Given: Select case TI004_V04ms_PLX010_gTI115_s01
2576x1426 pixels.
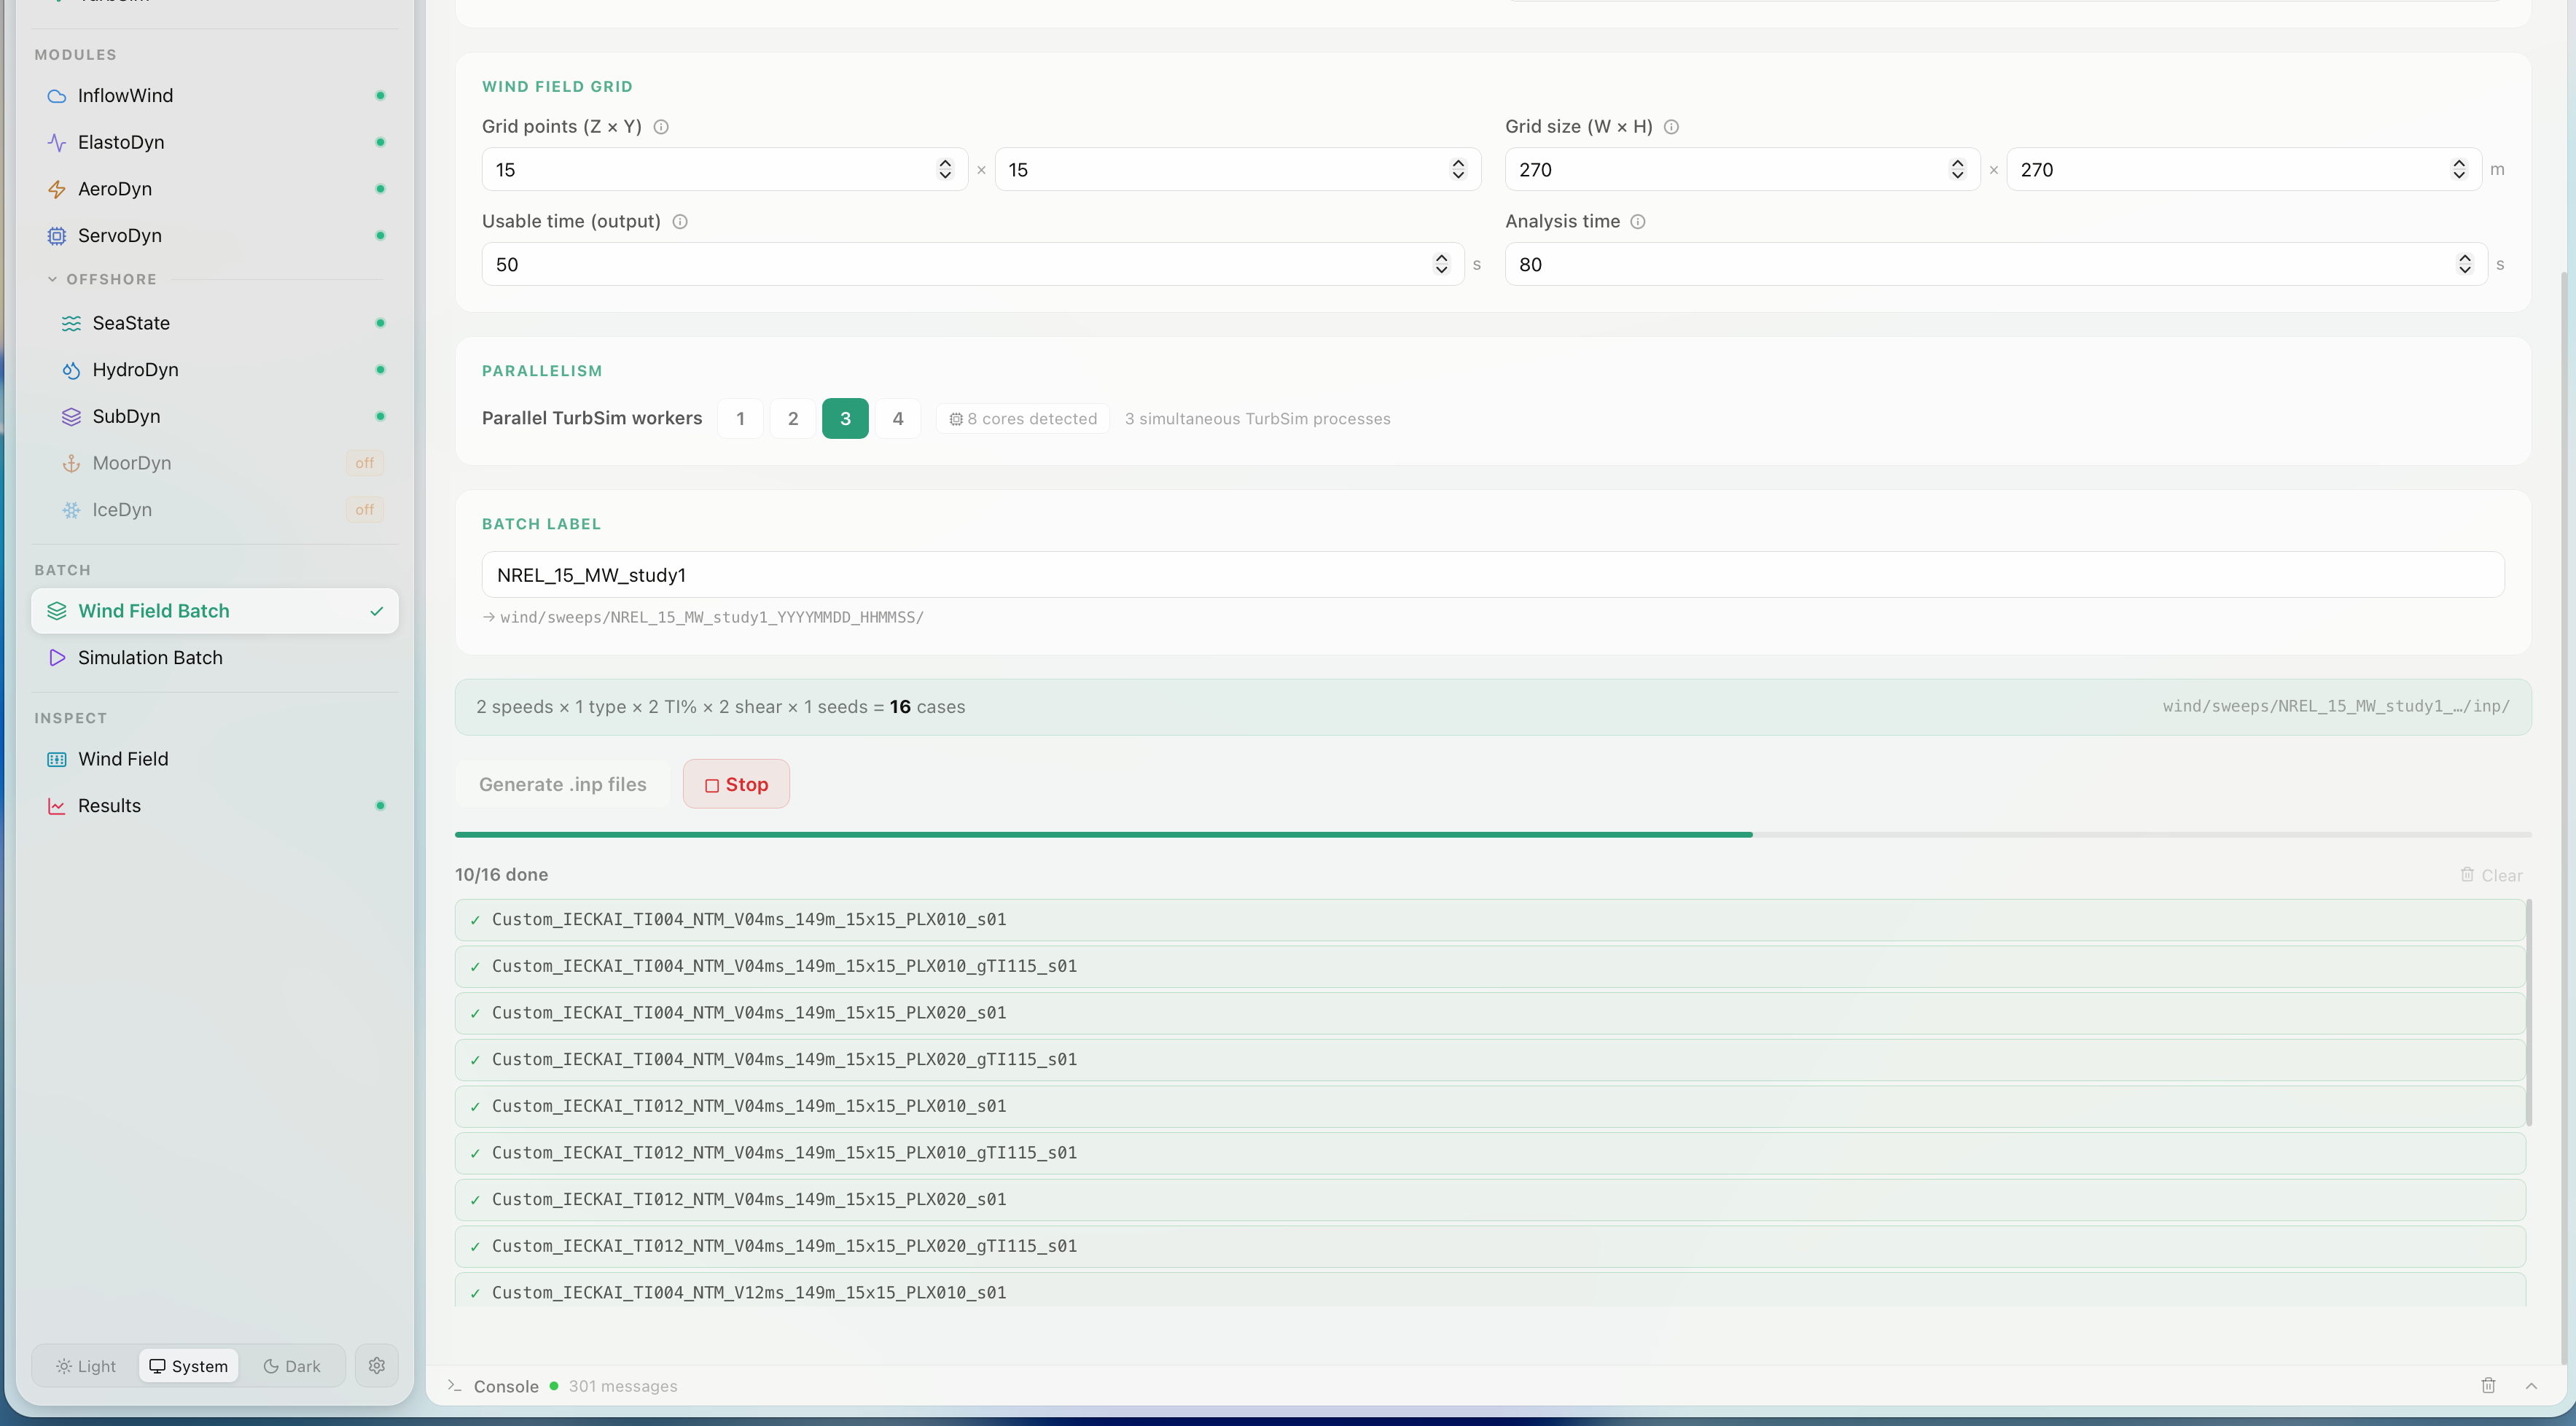Looking at the screenshot, I should [1490, 966].
